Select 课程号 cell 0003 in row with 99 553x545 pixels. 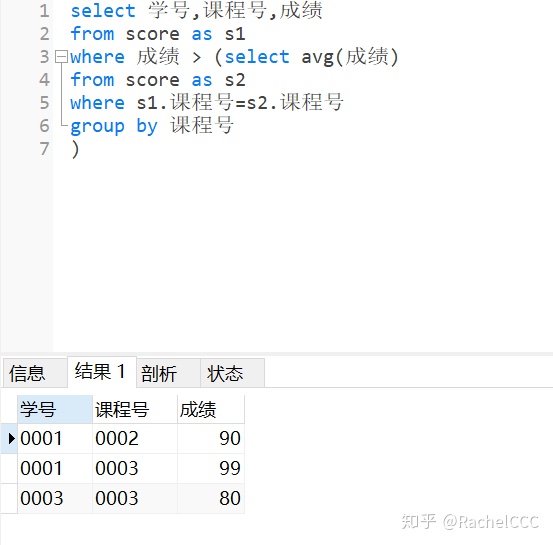click(135, 468)
